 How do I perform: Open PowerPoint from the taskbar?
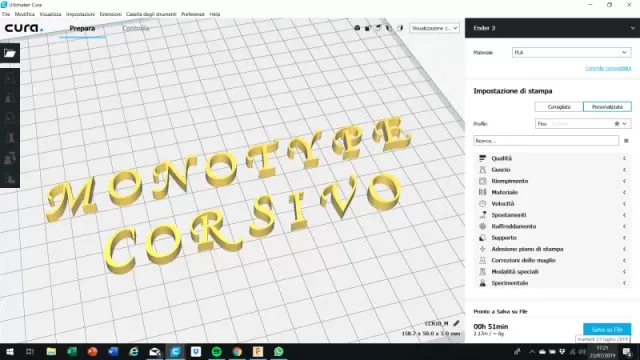[x=93, y=351]
